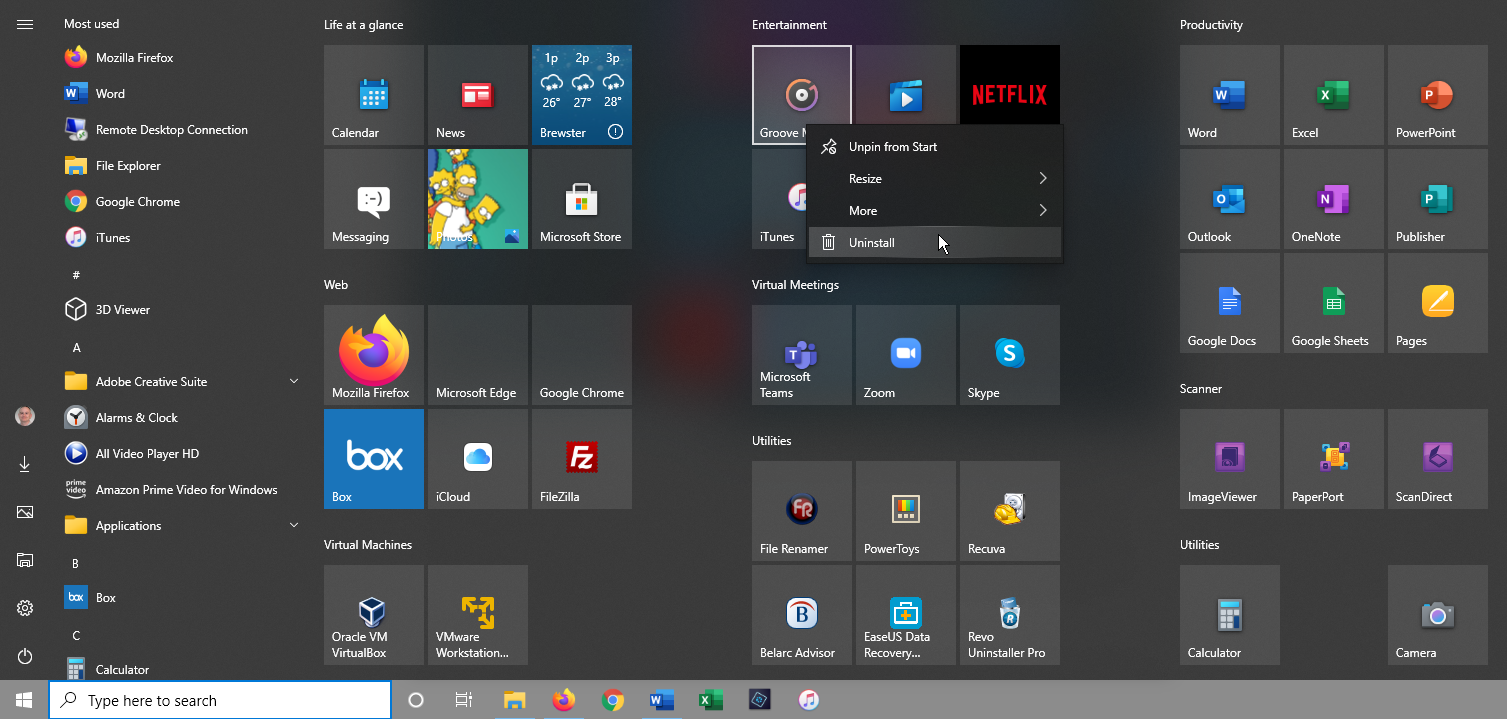
Task: Launch the Google Chrome tile
Action: click(x=582, y=355)
